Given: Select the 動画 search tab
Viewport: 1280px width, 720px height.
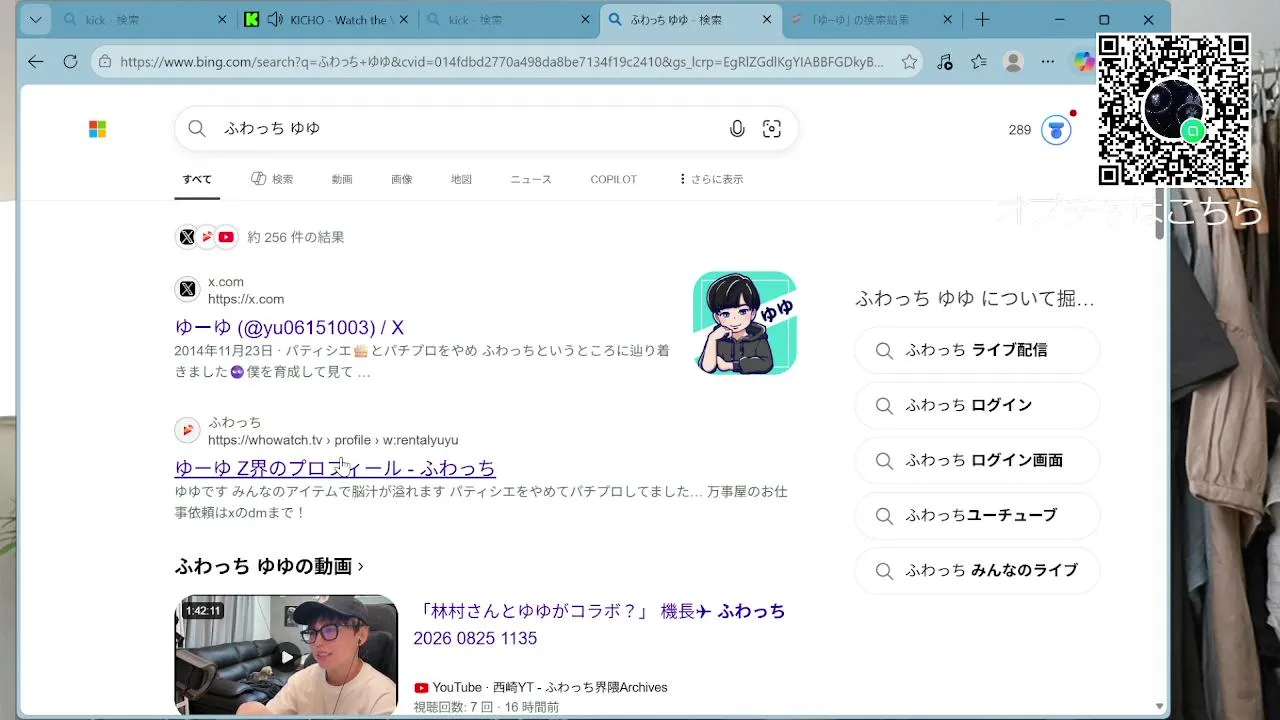Looking at the screenshot, I should pyautogui.click(x=342, y=179).
